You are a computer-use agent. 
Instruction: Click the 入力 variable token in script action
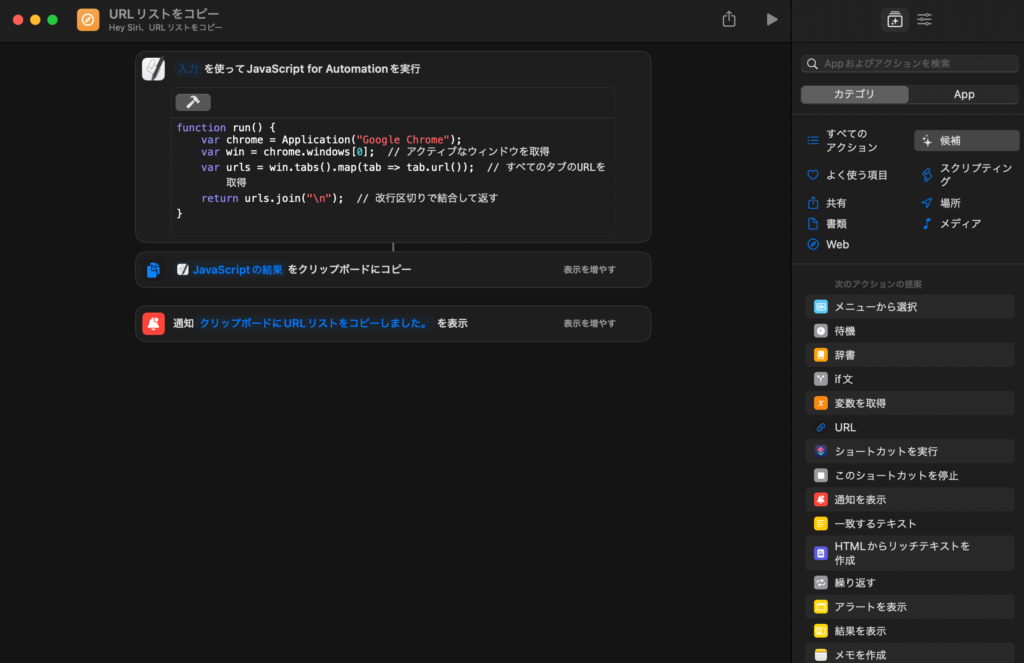click(187, 69)
